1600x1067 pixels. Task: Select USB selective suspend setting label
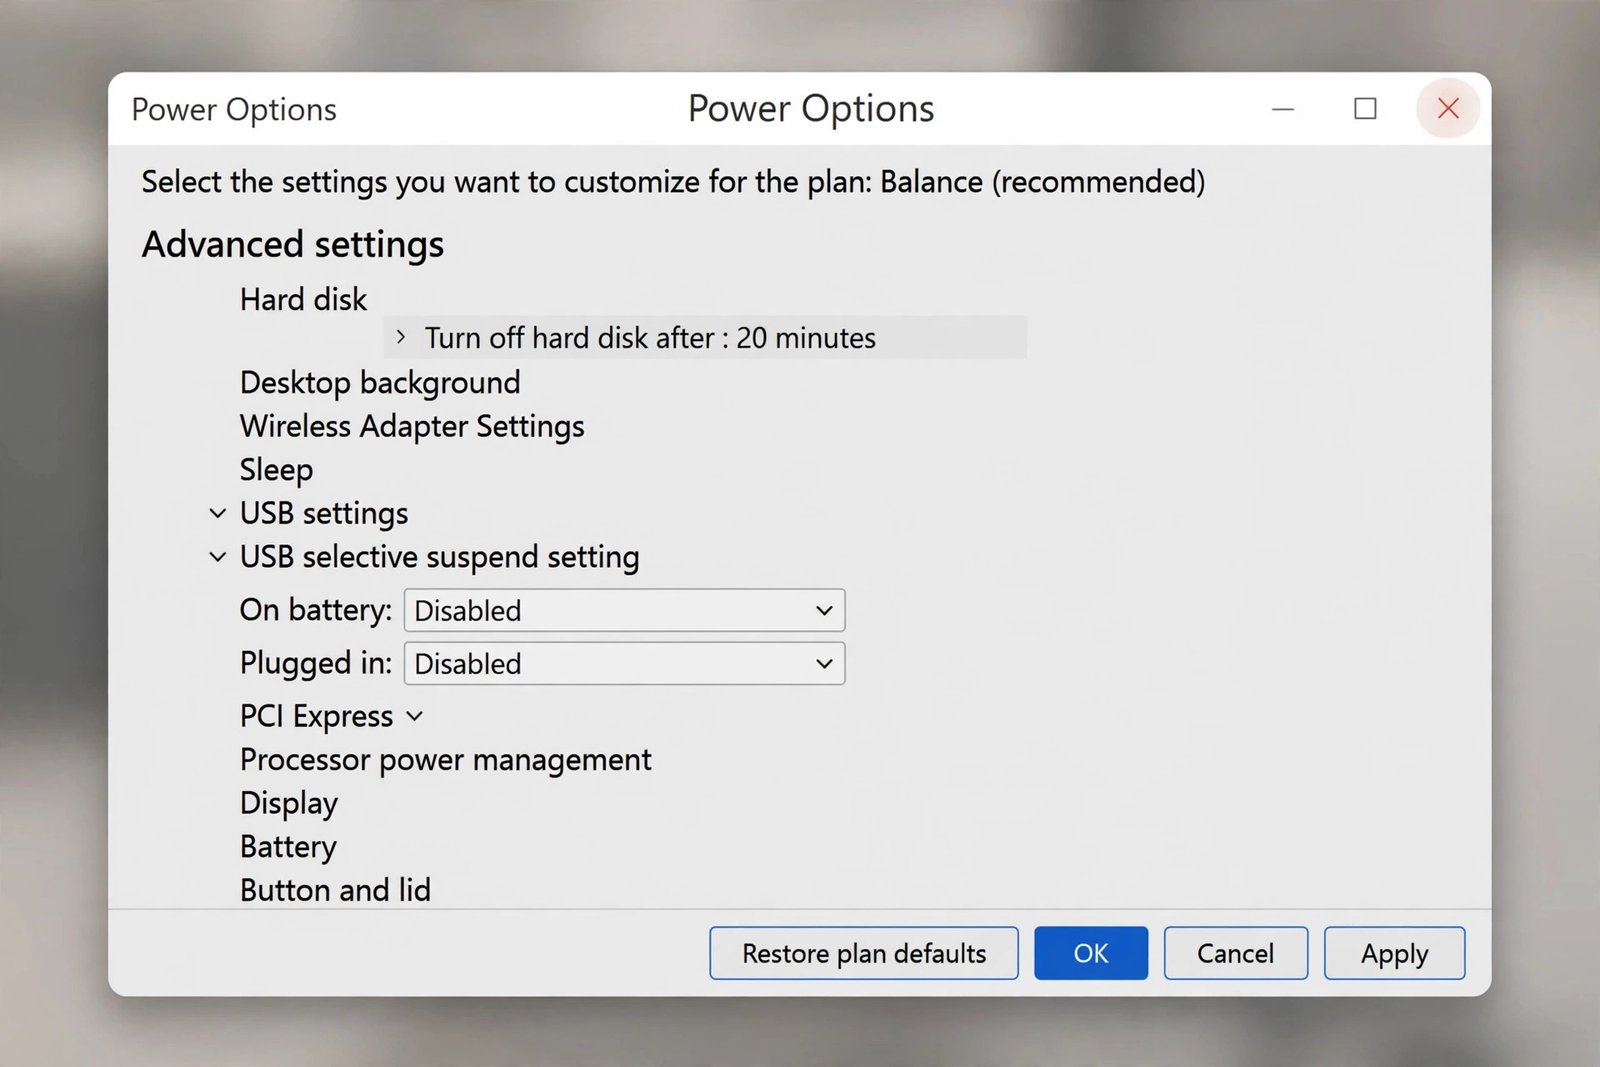(439, 557)
